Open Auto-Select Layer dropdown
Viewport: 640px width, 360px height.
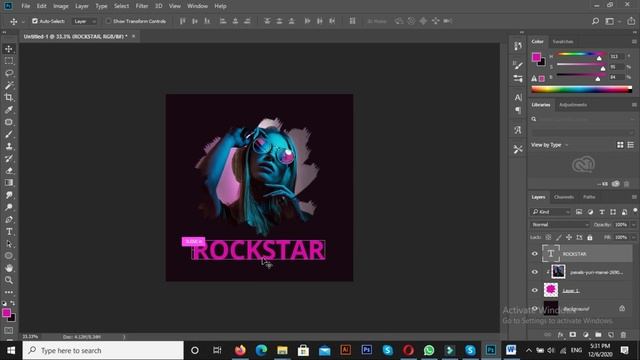point(84,21)
